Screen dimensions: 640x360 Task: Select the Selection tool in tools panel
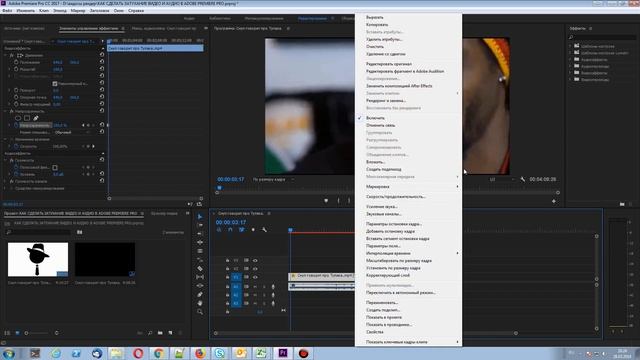point(200,216)
